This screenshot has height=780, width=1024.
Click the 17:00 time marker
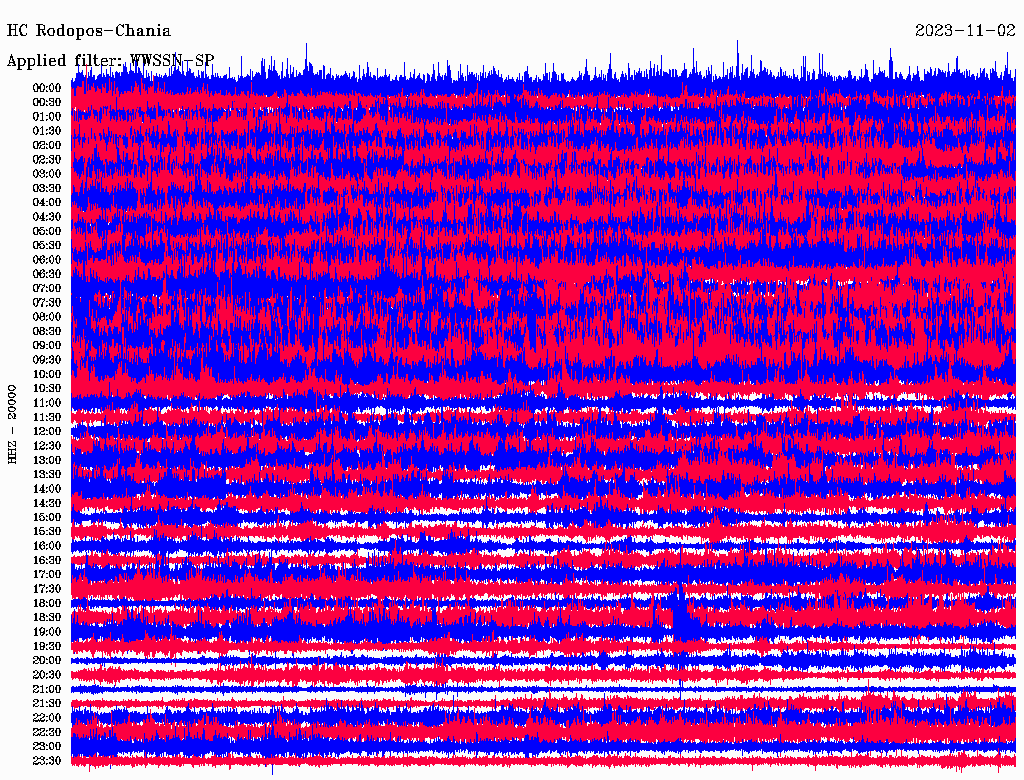pos(47,575)
